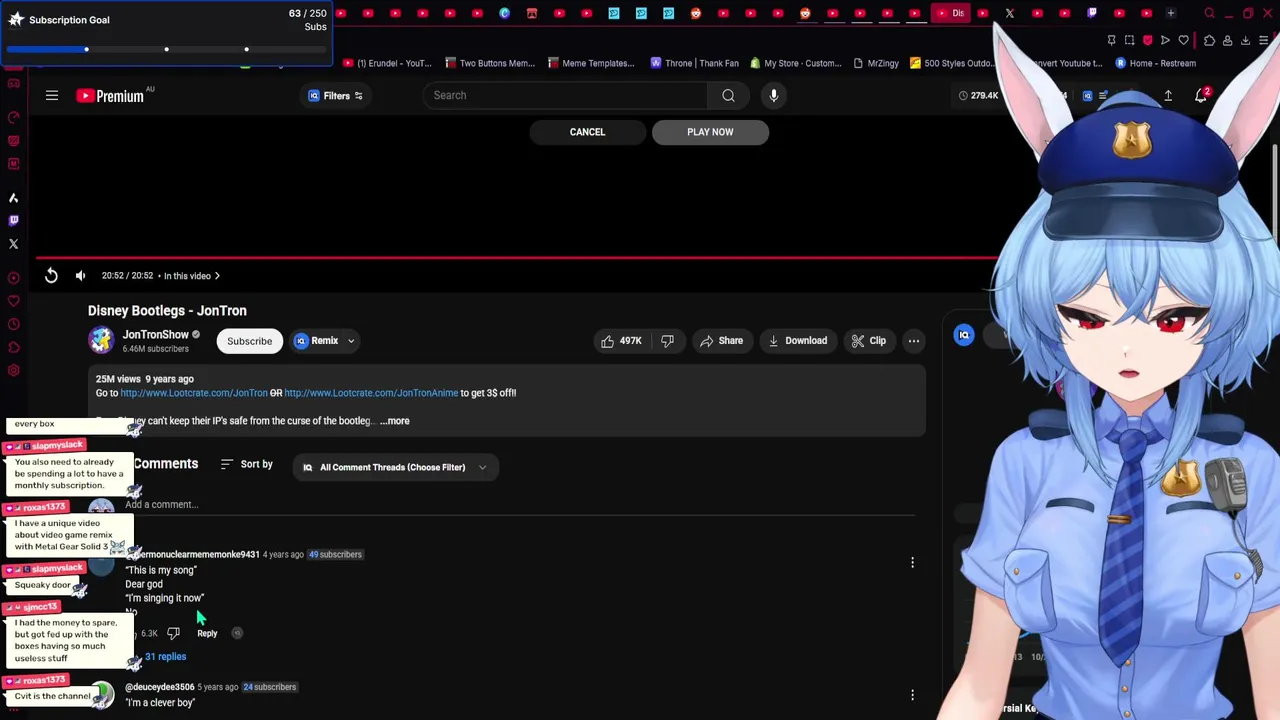Screen dimensions: 1280x720
Task: Open the 500 Styles Outdoor bookmark
Action: click(x=951, y=63)
